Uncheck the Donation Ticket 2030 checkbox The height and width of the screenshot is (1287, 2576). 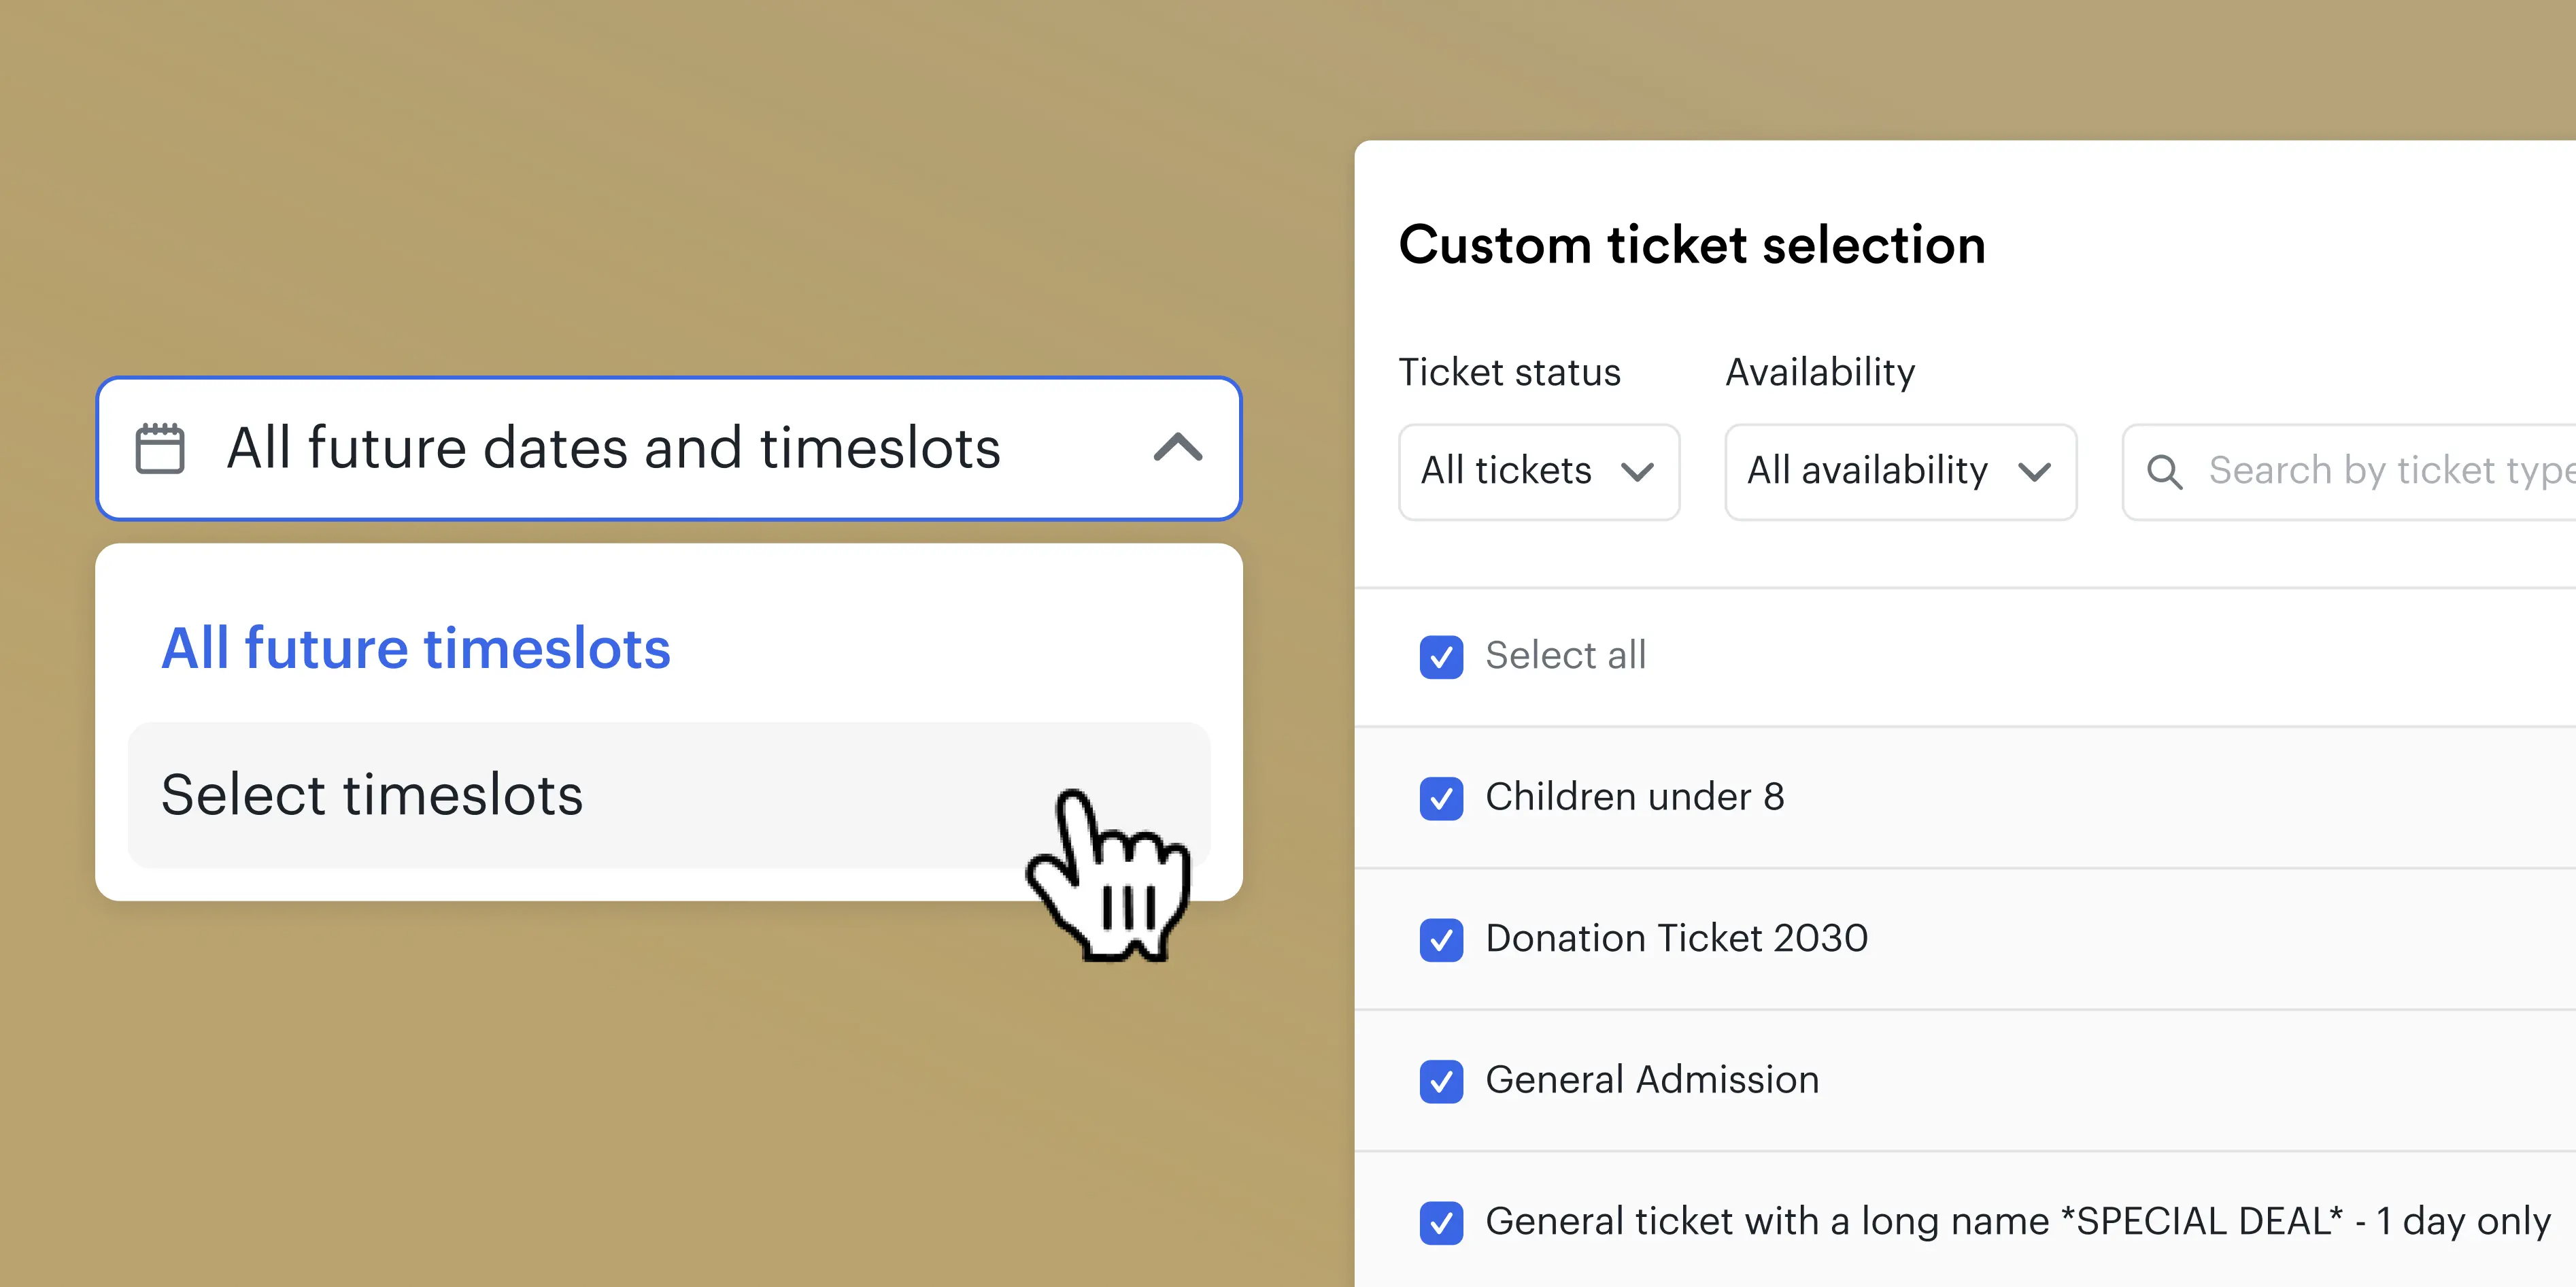1441,940
